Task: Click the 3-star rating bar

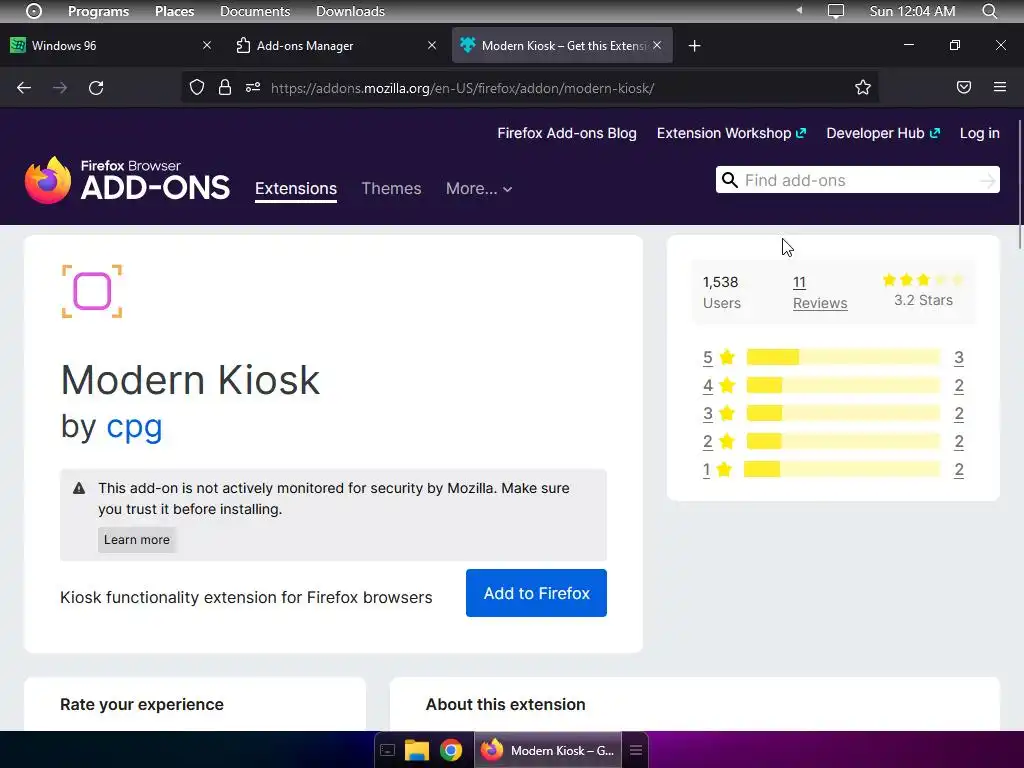Action: (x=843, y=413)
